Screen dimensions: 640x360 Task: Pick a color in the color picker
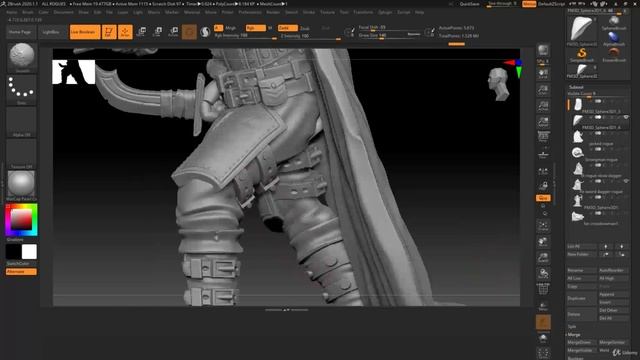21,220
